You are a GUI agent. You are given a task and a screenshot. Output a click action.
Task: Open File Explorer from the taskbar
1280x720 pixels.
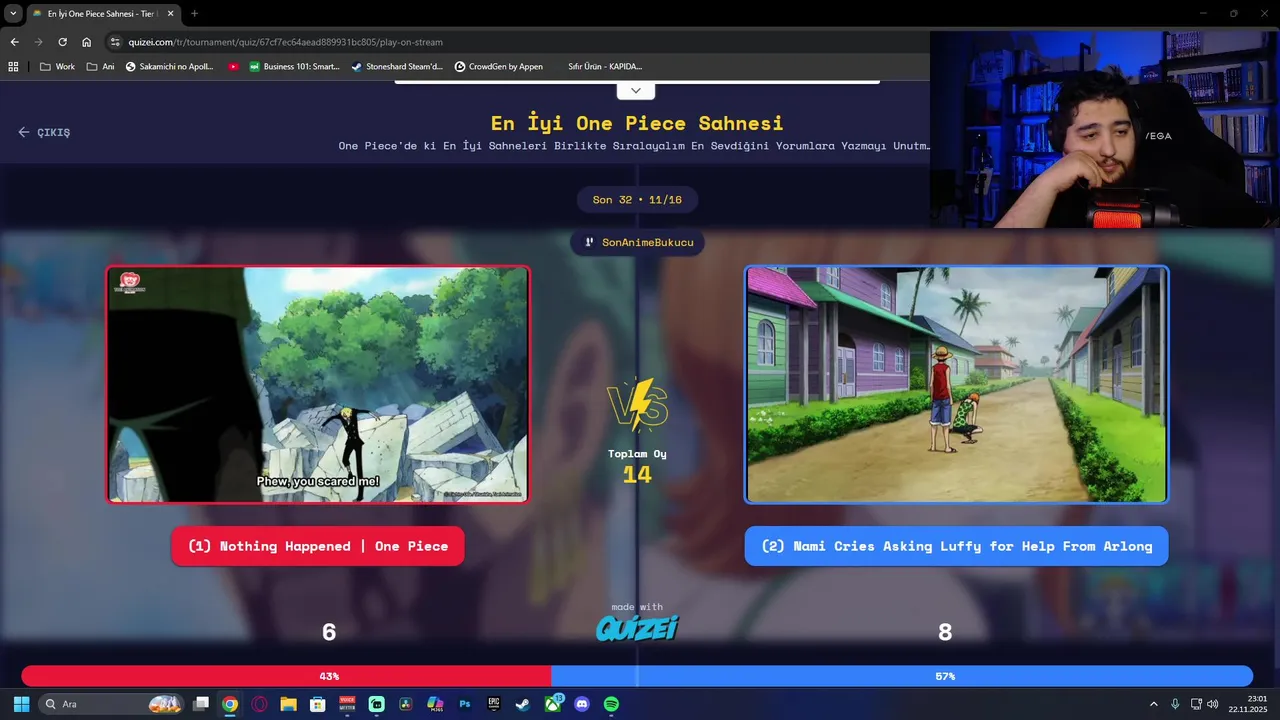coord(288,704)
